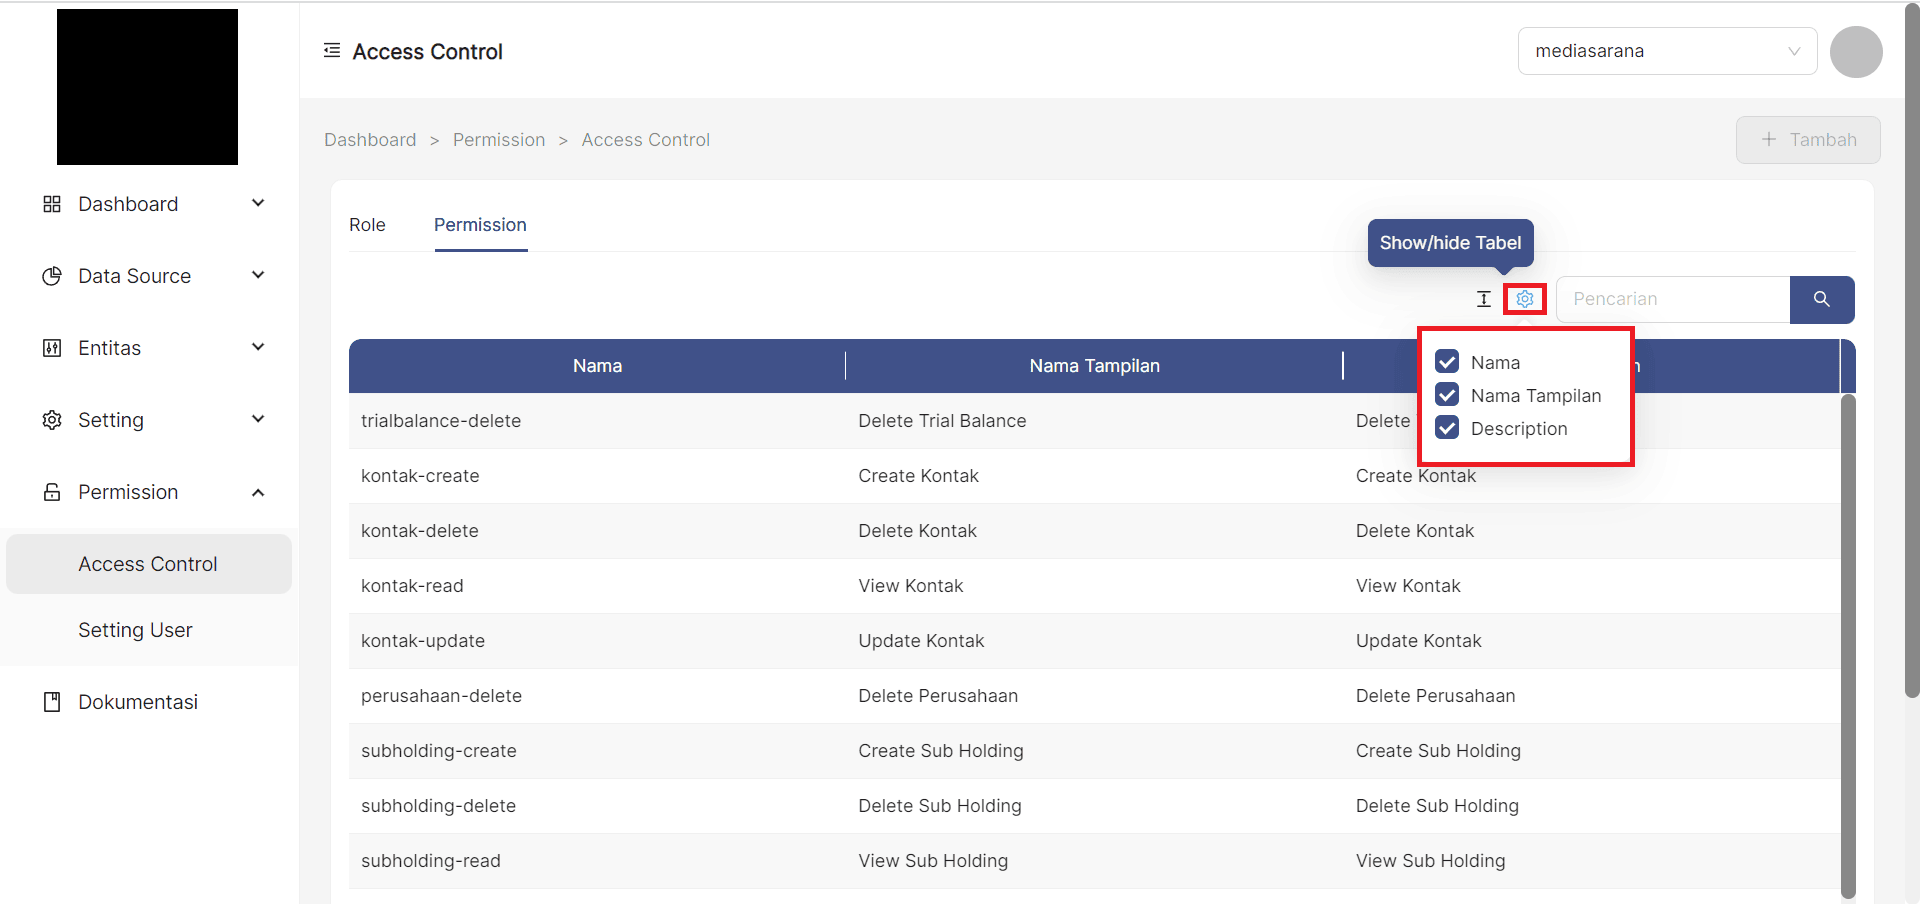
Task: Open the mediasarana dropdown
Action: click(x=1667, y=51)
